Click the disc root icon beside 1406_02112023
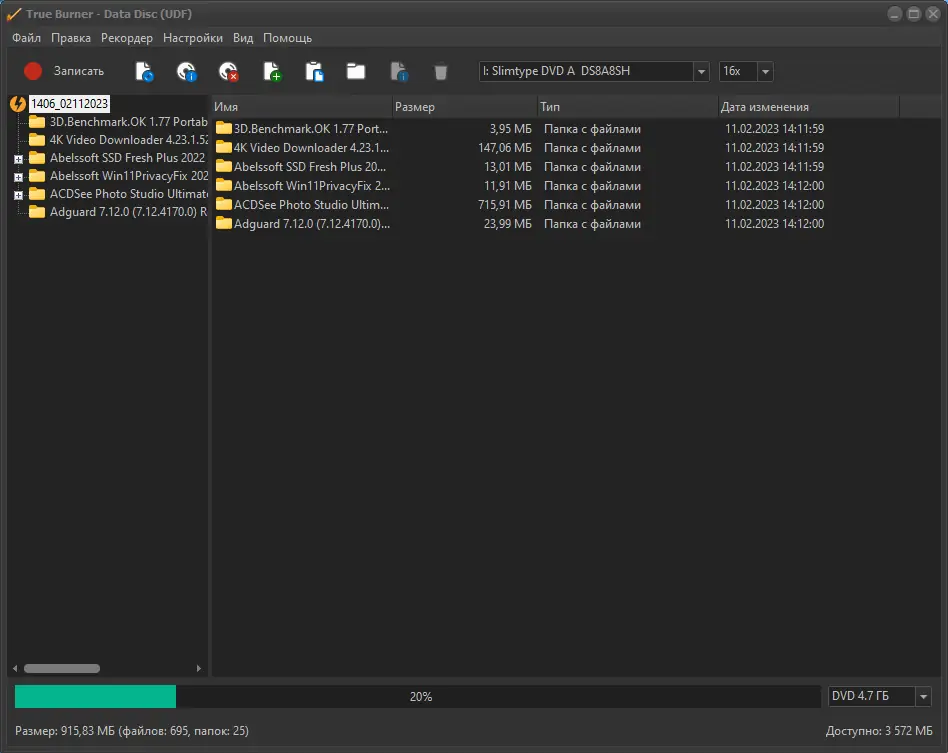Image resolution: width=948 pixels, height=753 pixels. [x=18, y=104]
